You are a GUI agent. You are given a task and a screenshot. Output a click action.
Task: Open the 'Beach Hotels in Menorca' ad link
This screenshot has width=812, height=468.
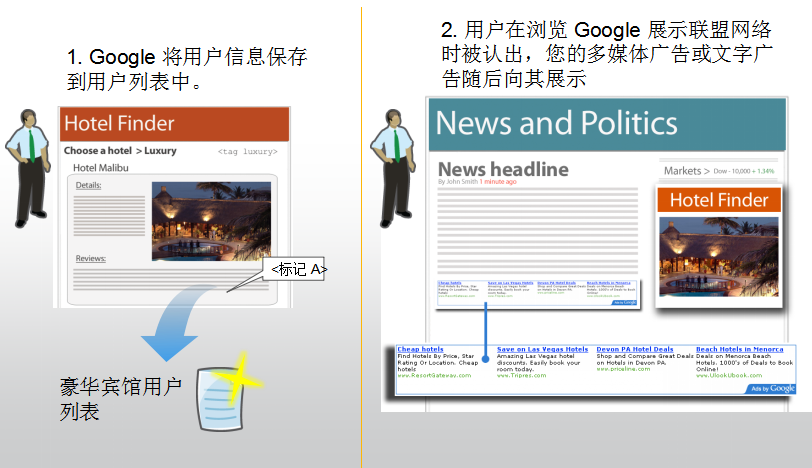(x=740, y=349)
